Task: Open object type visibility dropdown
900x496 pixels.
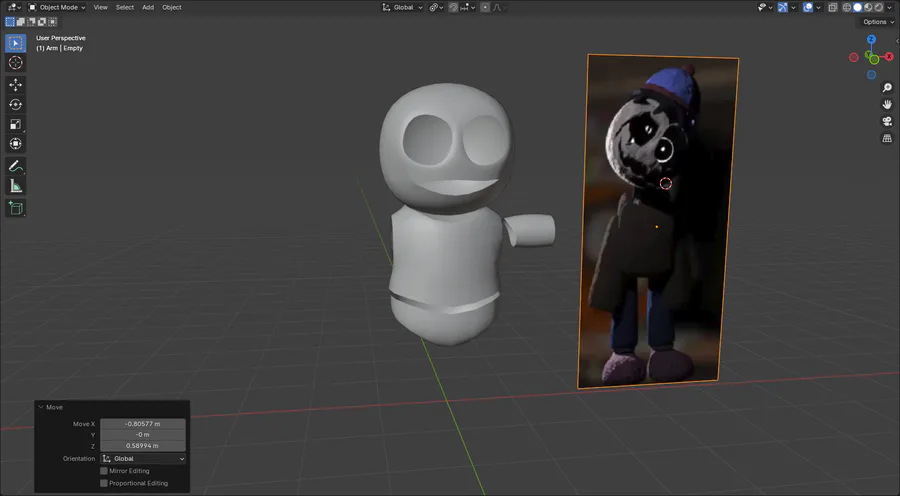Action: coord(765,7)
